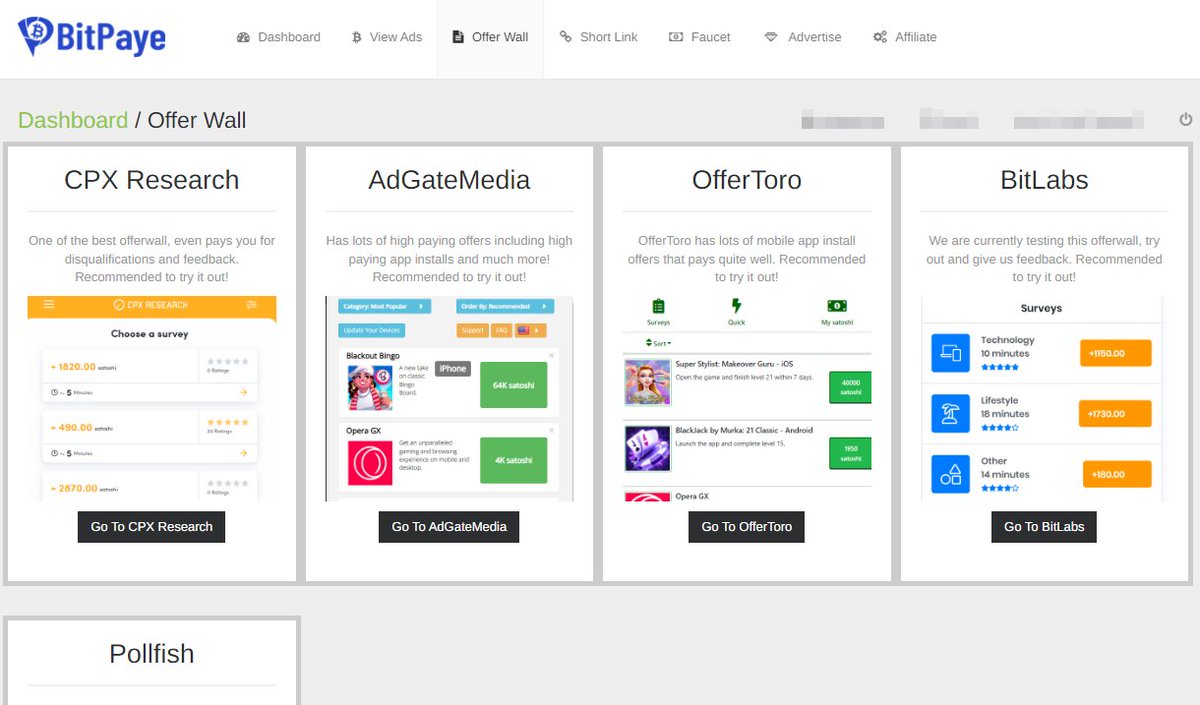Open the CPX Research preview image
Image resolution: width=1200 pixels, height=705 pixels.
coord(152,398)
